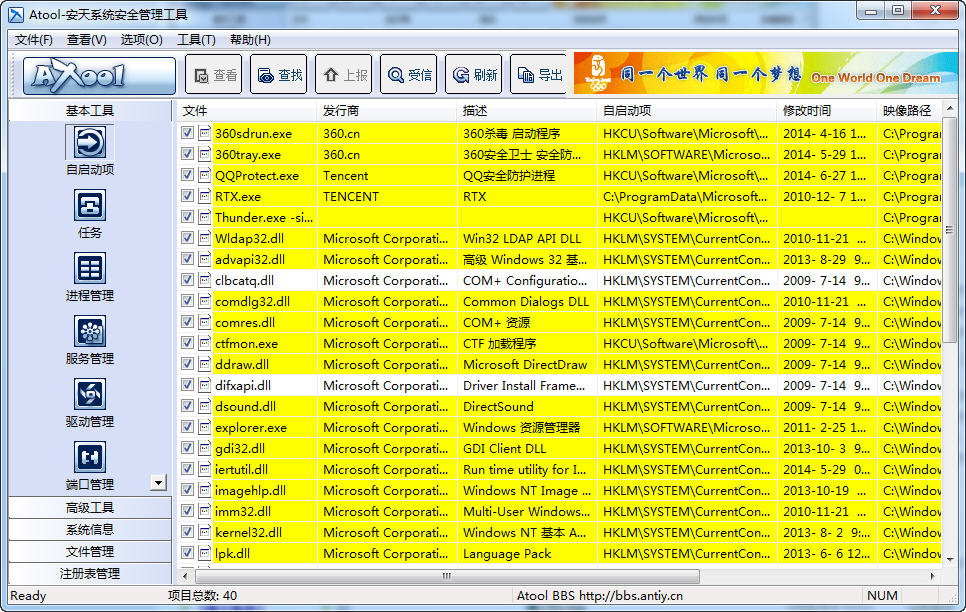Viewport: 966px width, 612px height.
Task: Toggle the advapi32.dll checkbox
Action: (187, 258)
